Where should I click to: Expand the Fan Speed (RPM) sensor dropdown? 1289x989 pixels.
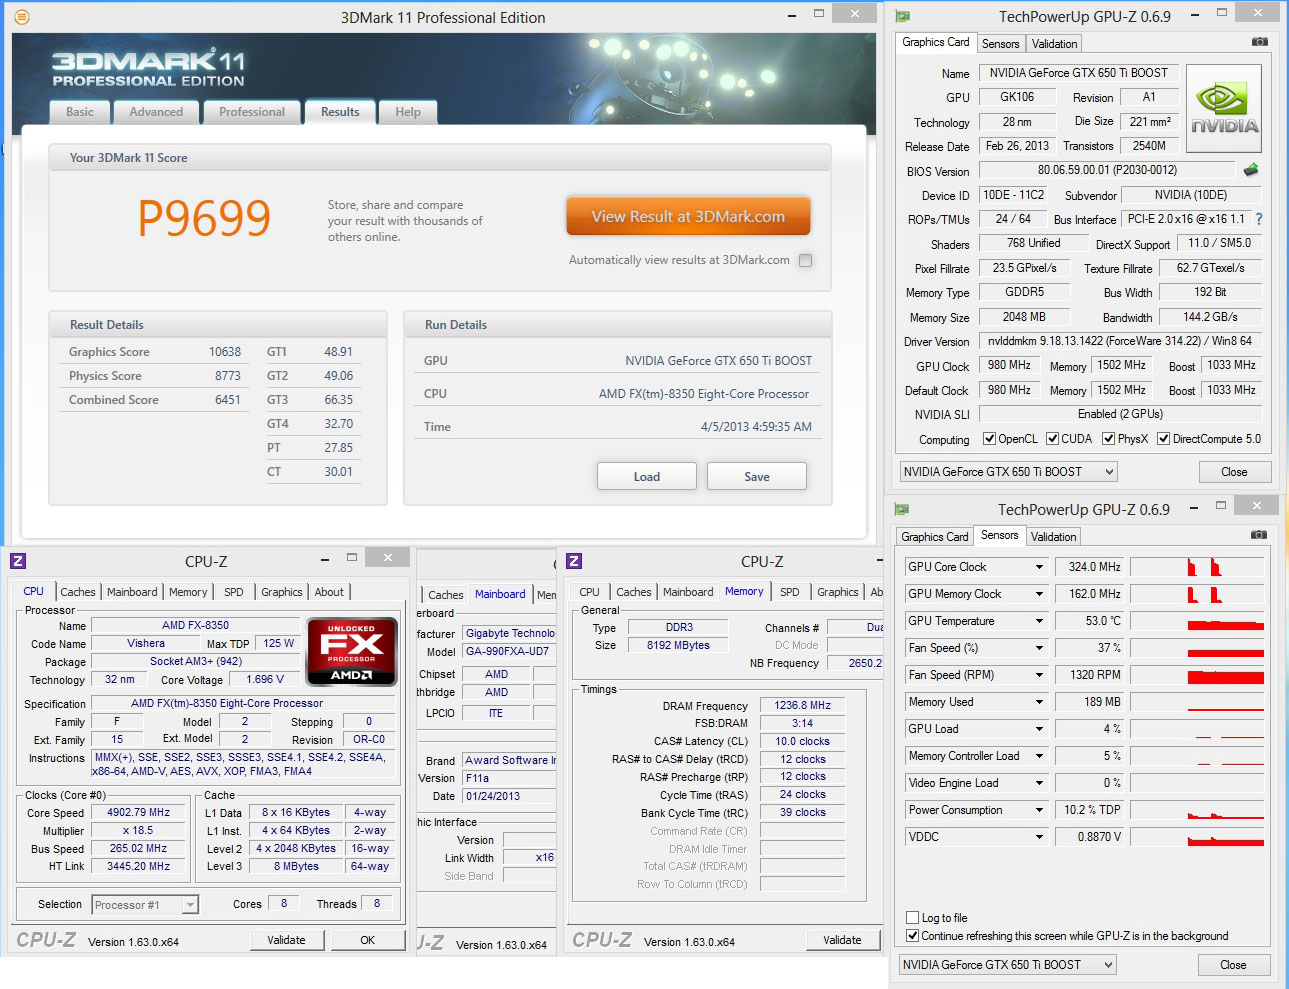pos(1039,675)
